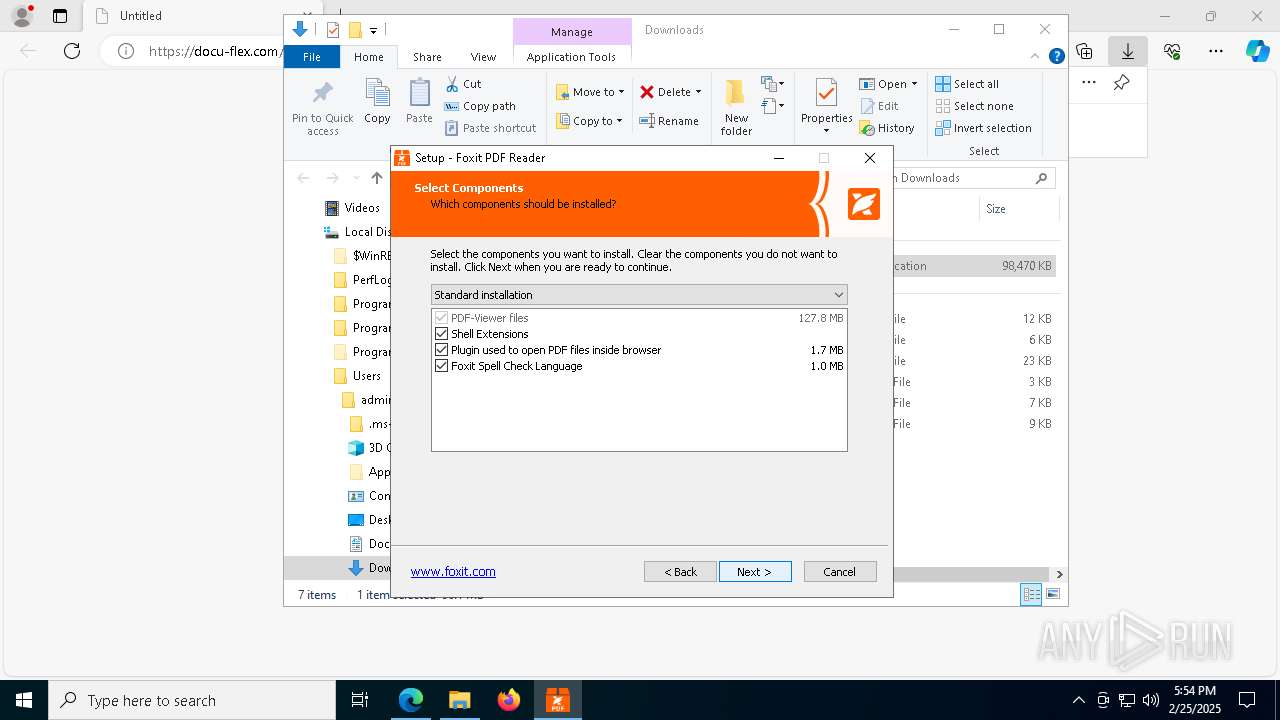The width and height of the screenshot is (1280, 720).
Task: Click the Explorer search magnifier icon
Action: 1041,178
